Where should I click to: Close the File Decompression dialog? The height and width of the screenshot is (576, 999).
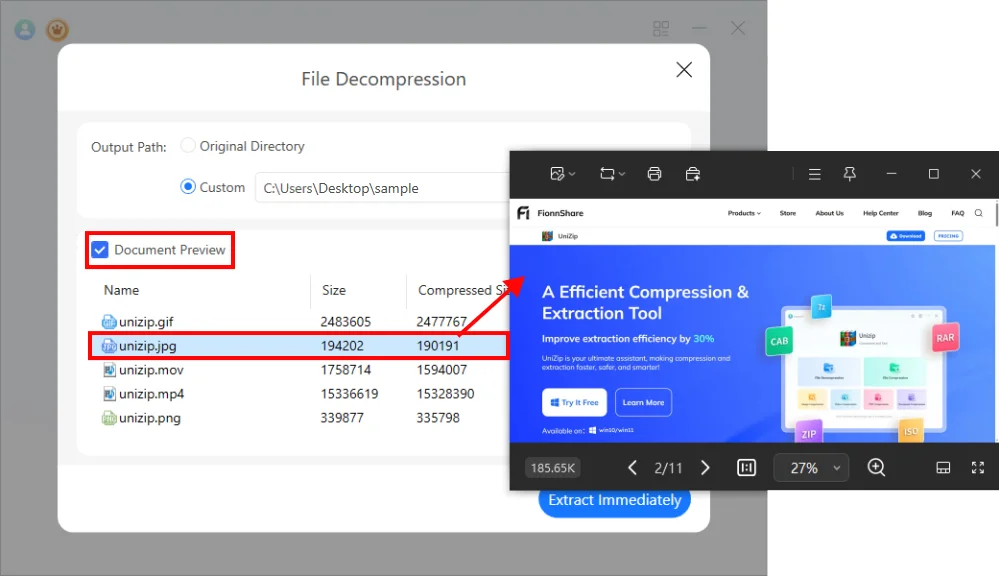(684, 69)
